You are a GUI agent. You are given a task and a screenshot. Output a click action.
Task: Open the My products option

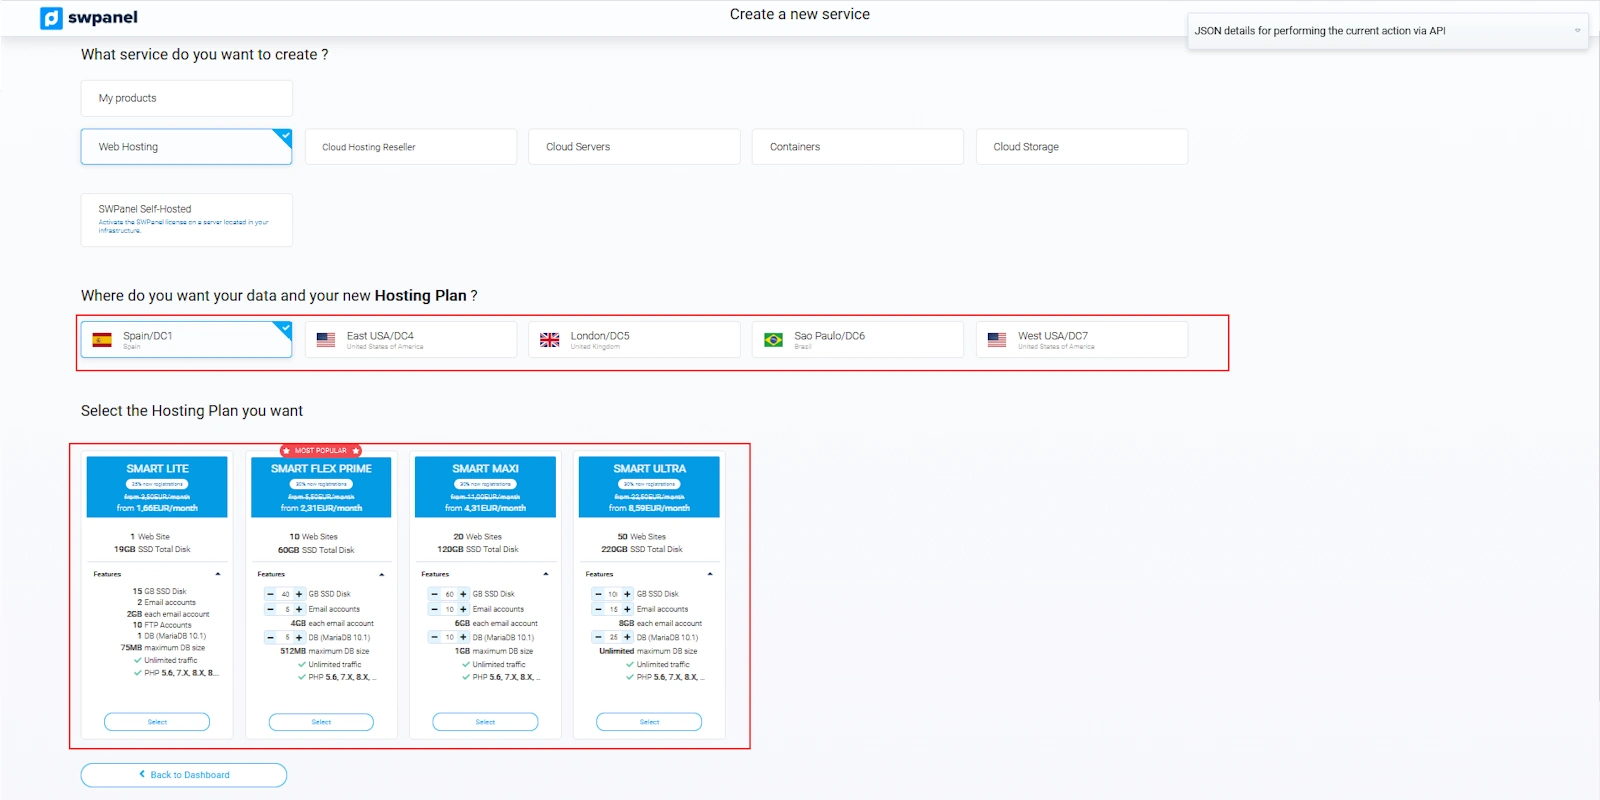point(186,98)
